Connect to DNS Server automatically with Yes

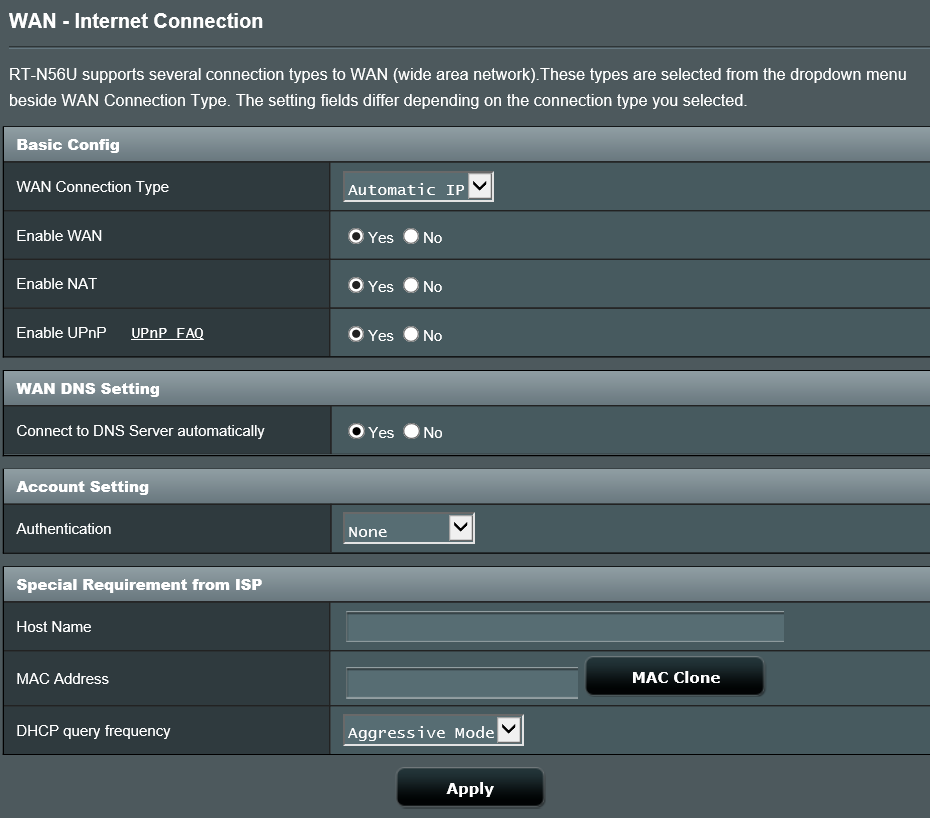click(x=357, y=432)
